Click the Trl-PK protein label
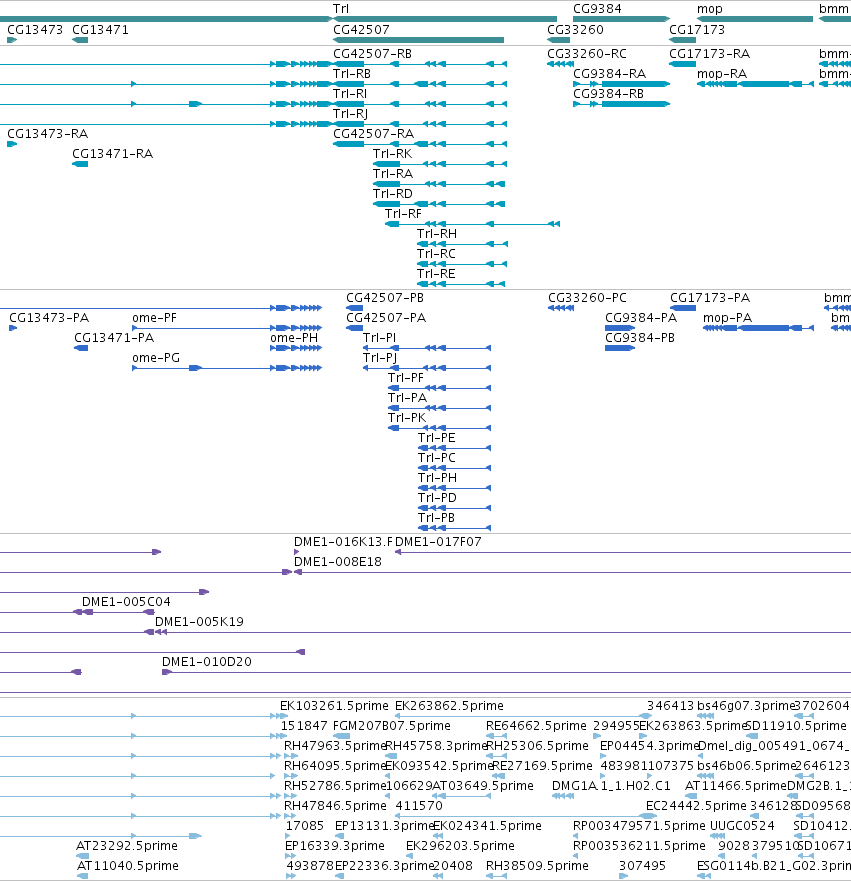851x881 pixels. (407, 417)
